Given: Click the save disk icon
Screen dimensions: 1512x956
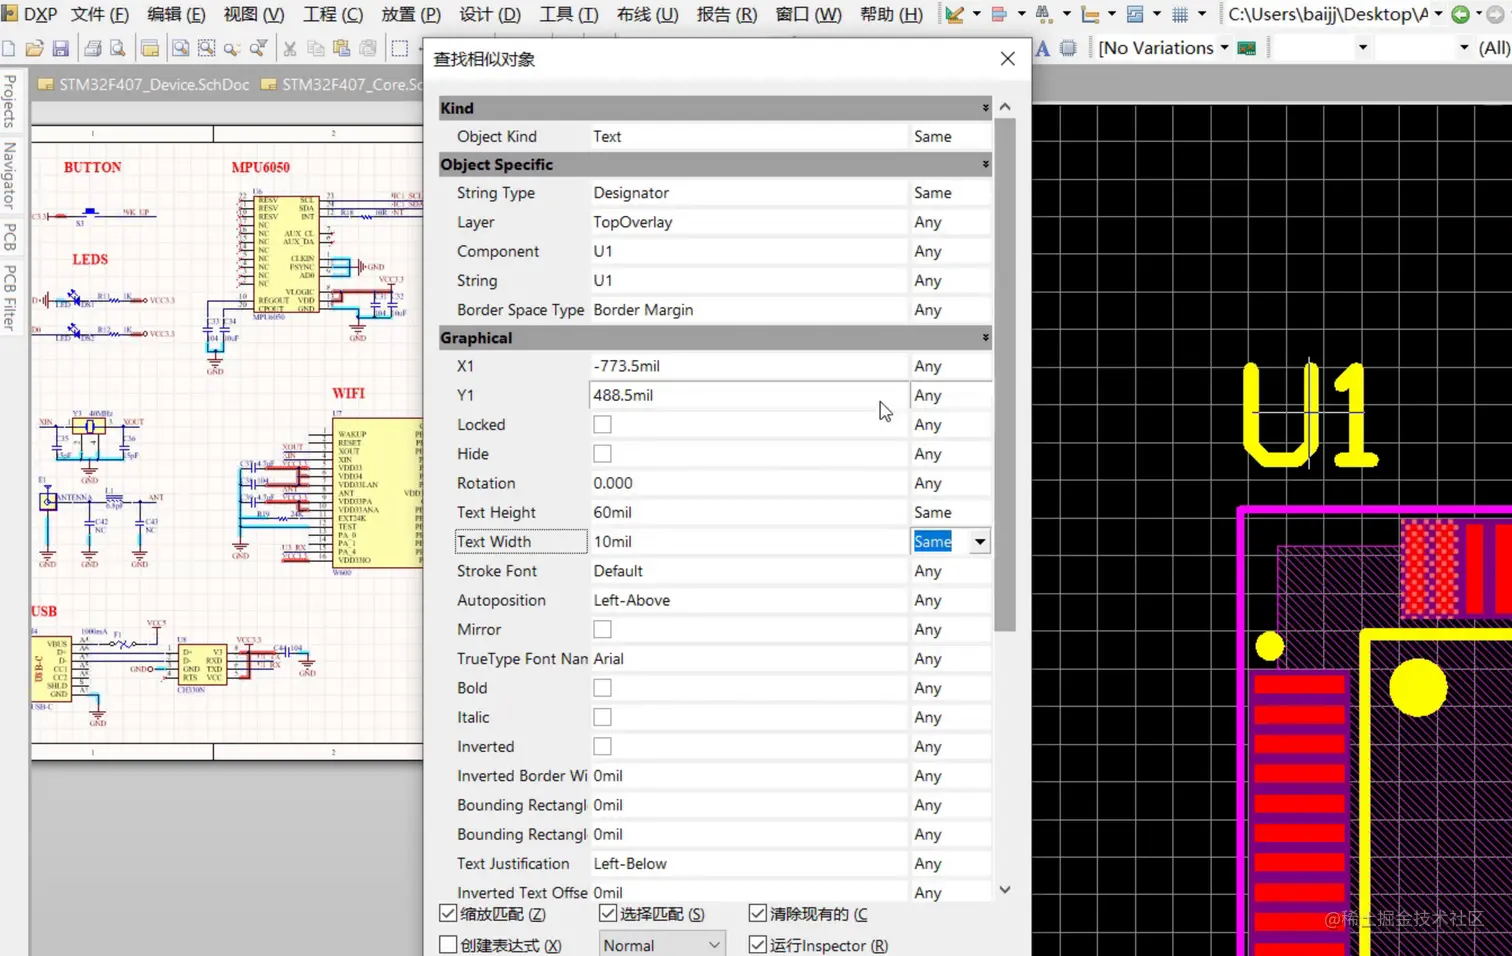Looking at the screenshot, I should tap(60, 48).
